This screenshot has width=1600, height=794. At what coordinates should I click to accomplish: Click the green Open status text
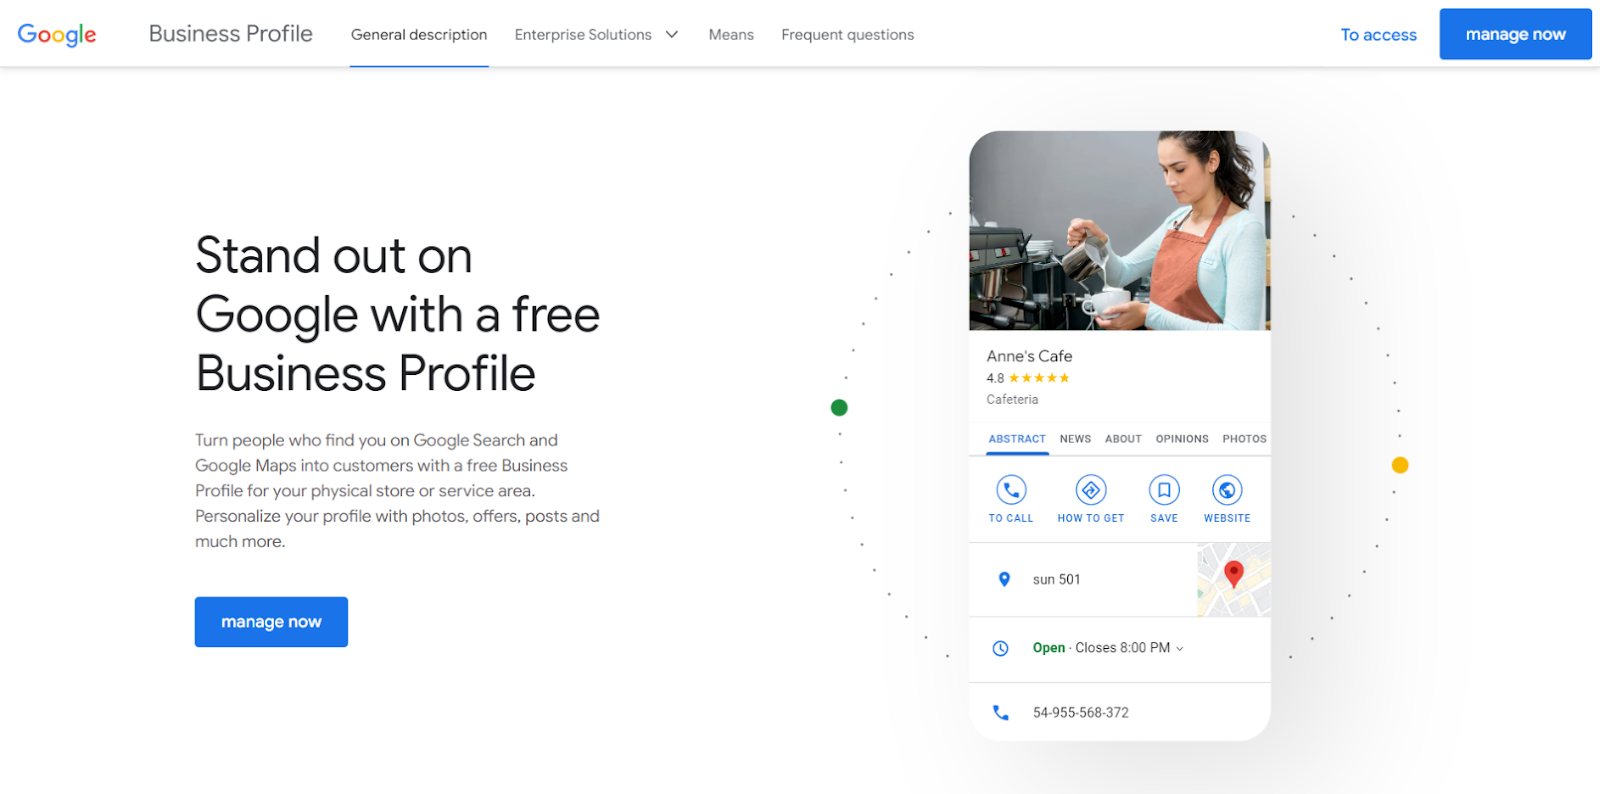(1048, 648)
